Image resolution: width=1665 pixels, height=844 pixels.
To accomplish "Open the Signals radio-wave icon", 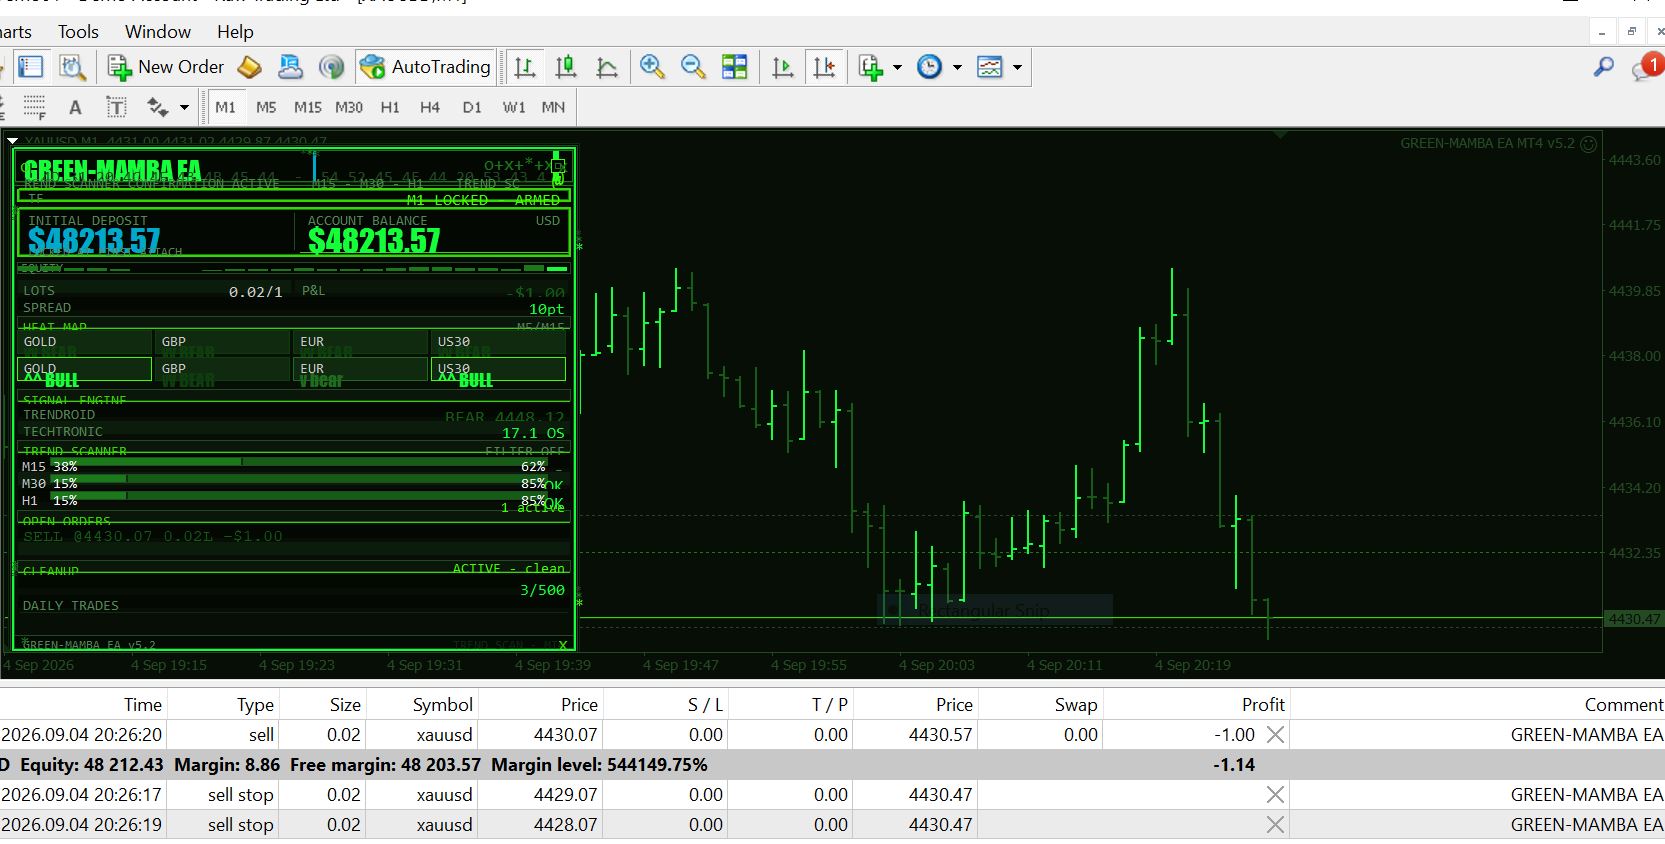I will (x=331, y=67).
